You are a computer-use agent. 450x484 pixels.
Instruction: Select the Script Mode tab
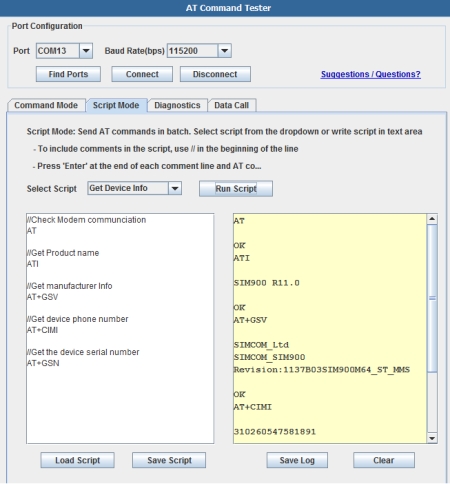tap(116, 105)
